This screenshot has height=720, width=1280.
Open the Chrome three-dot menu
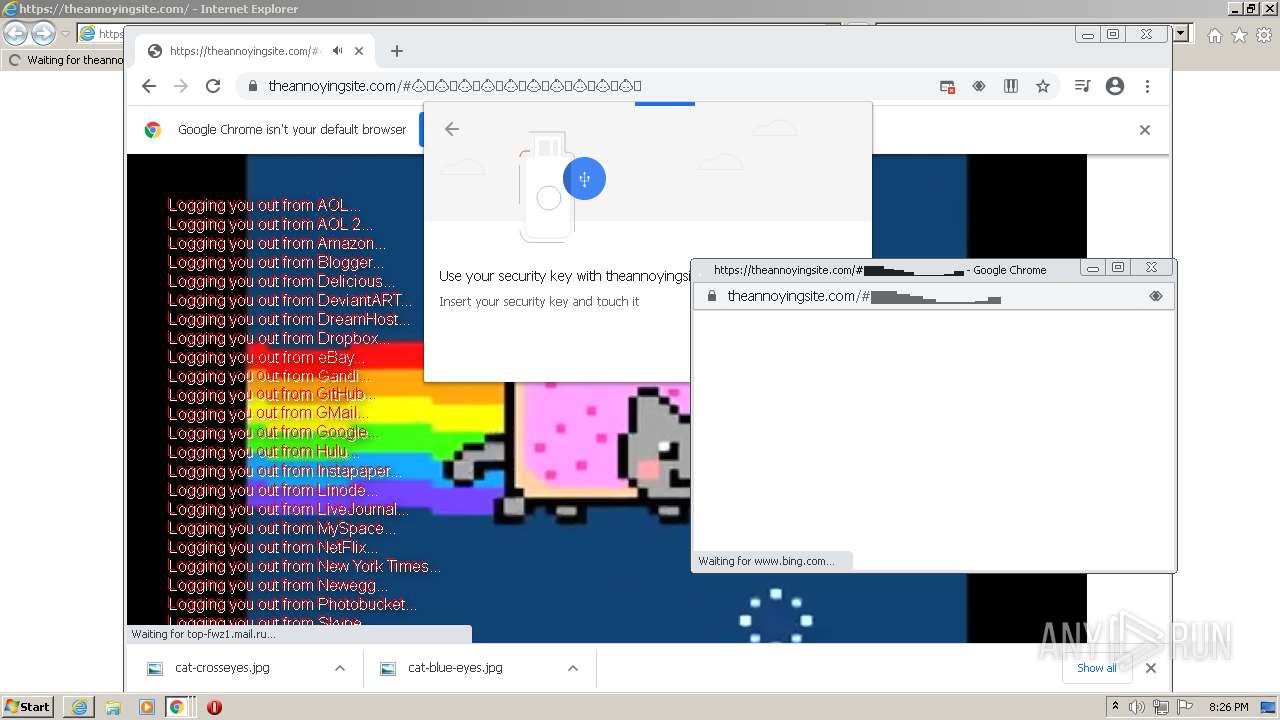click(1147, 86)
